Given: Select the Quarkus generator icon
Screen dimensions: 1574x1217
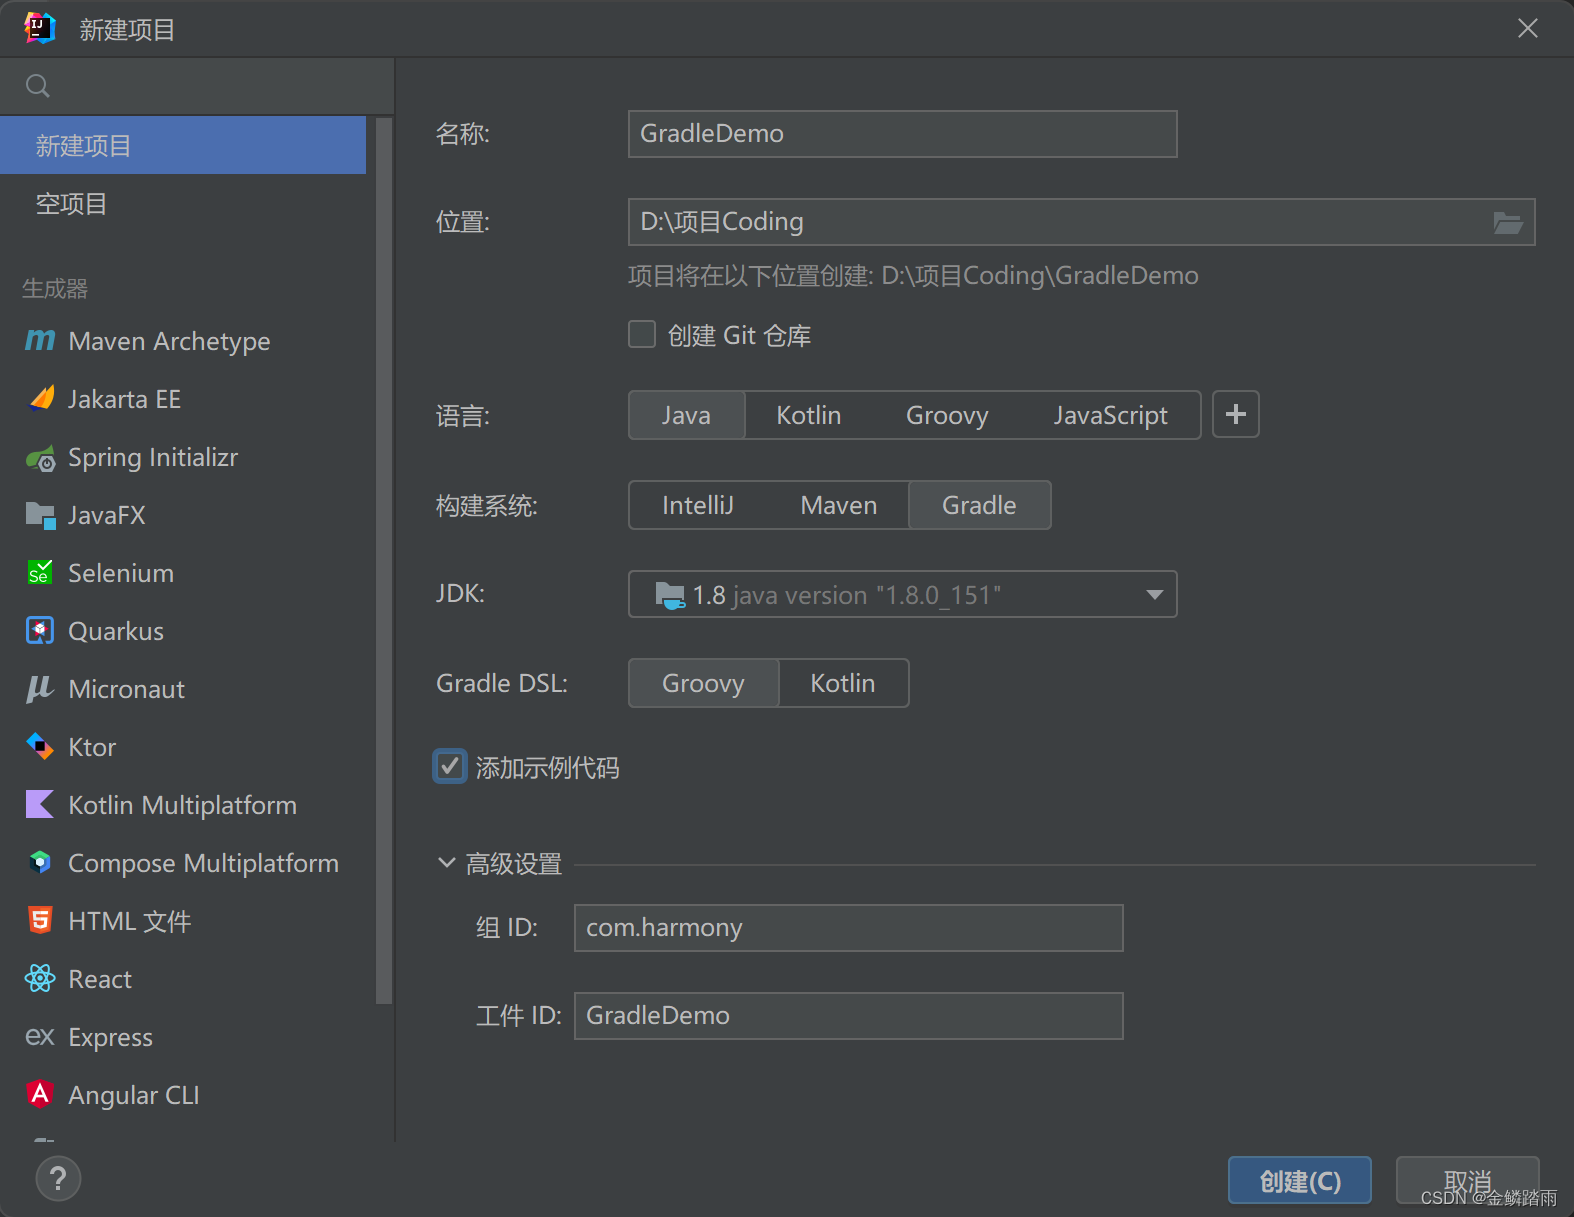Looking at the screenshot, I should [x=40, y=631].
